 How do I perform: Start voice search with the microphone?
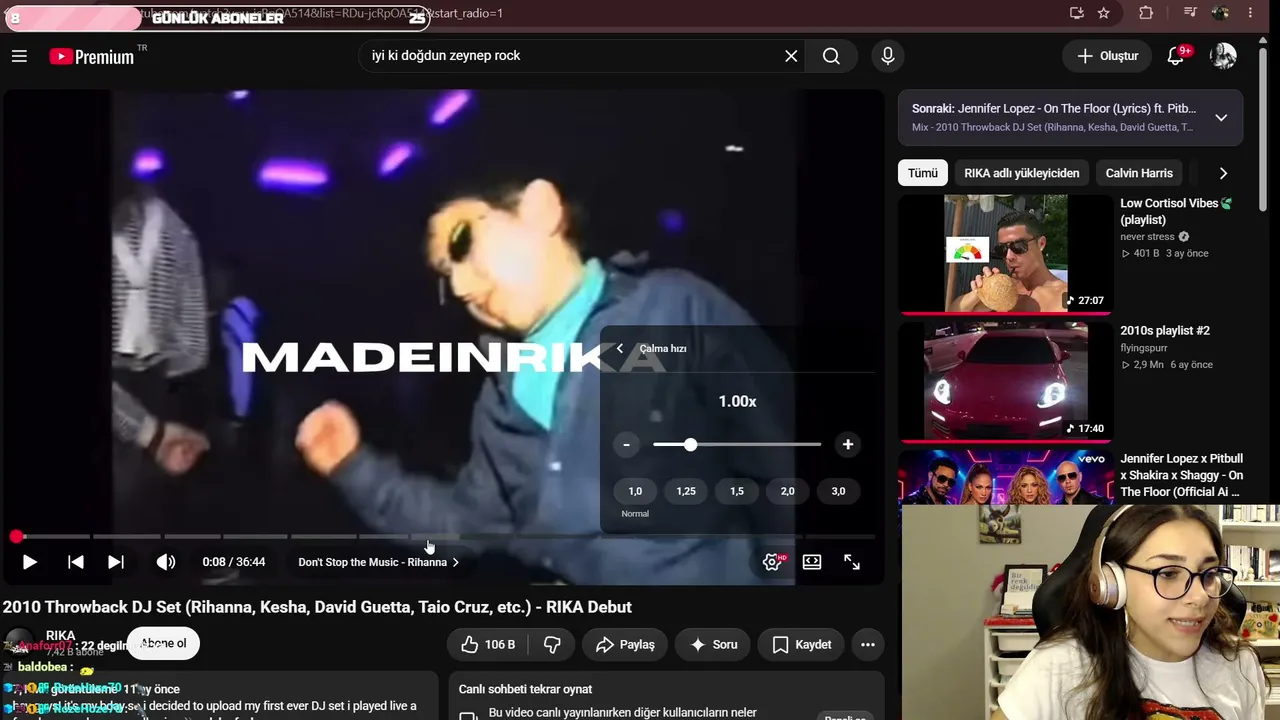pos(887,56)
